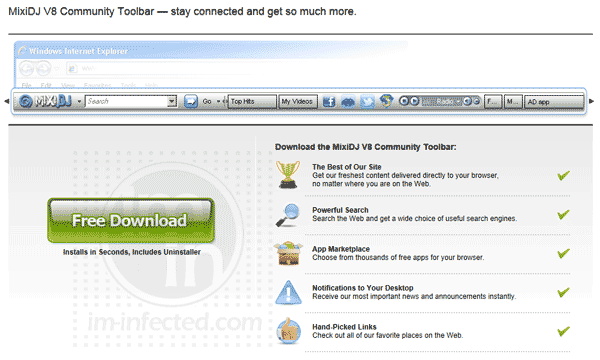Click 'Choose from thousands of free apps' description
Viewport: 600px width, 360px height.
[398, 257]
